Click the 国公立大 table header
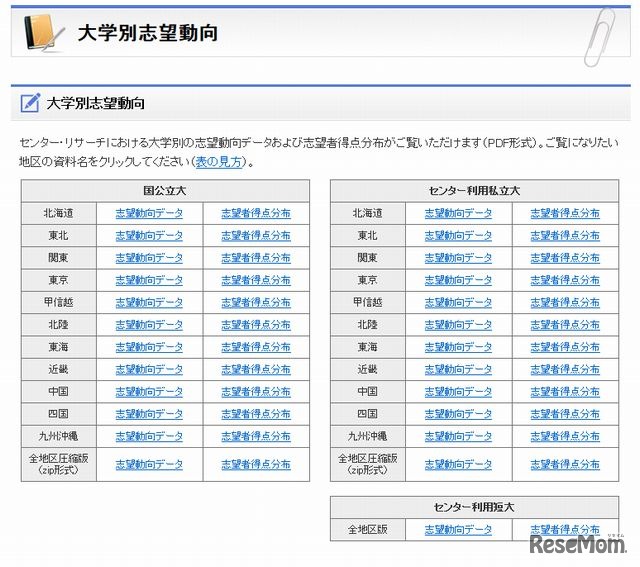Screen dimensions: 640x567 point(165,191)
